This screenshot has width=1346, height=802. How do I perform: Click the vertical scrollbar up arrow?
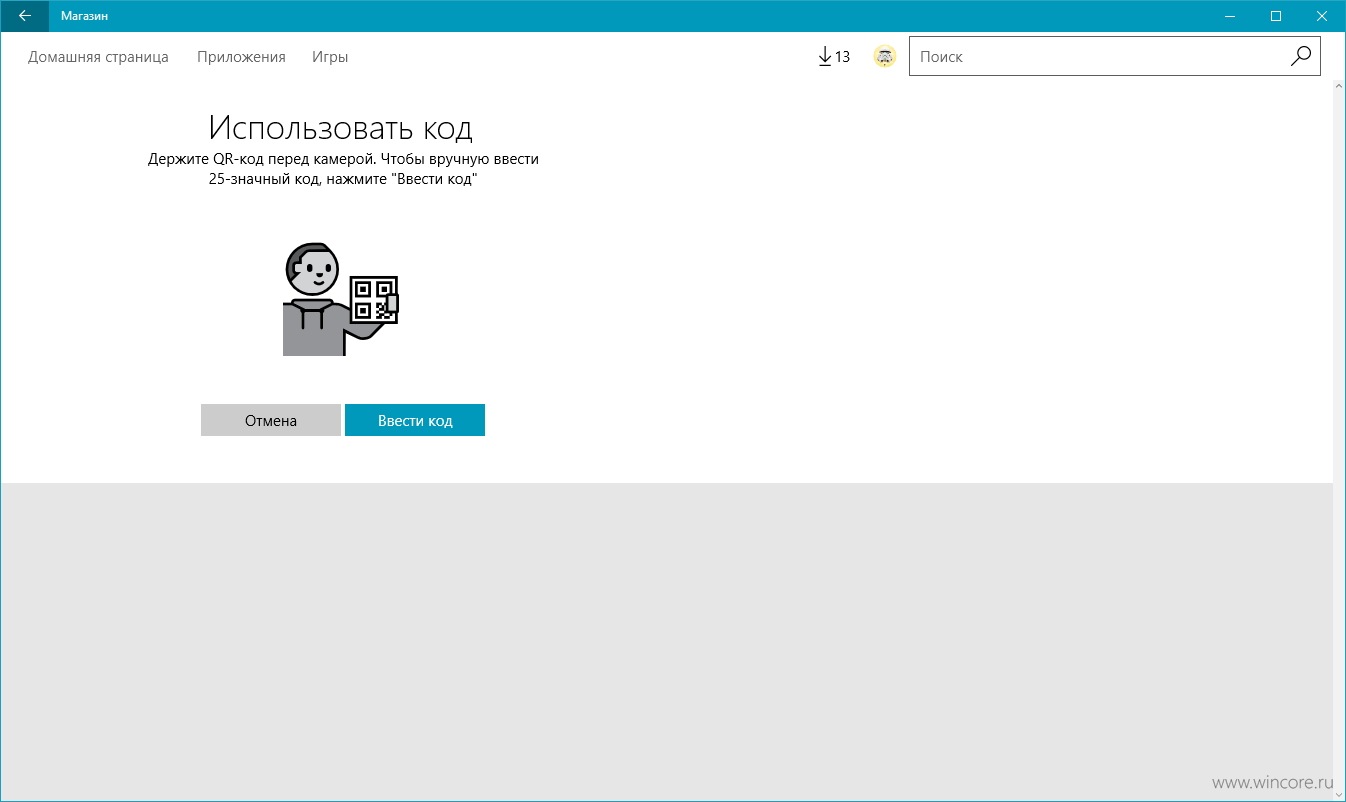click(1339, 87)
